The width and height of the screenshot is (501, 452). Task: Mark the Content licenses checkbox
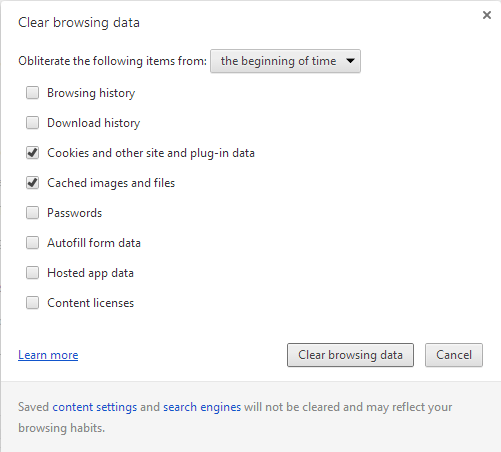coord(32,303)
